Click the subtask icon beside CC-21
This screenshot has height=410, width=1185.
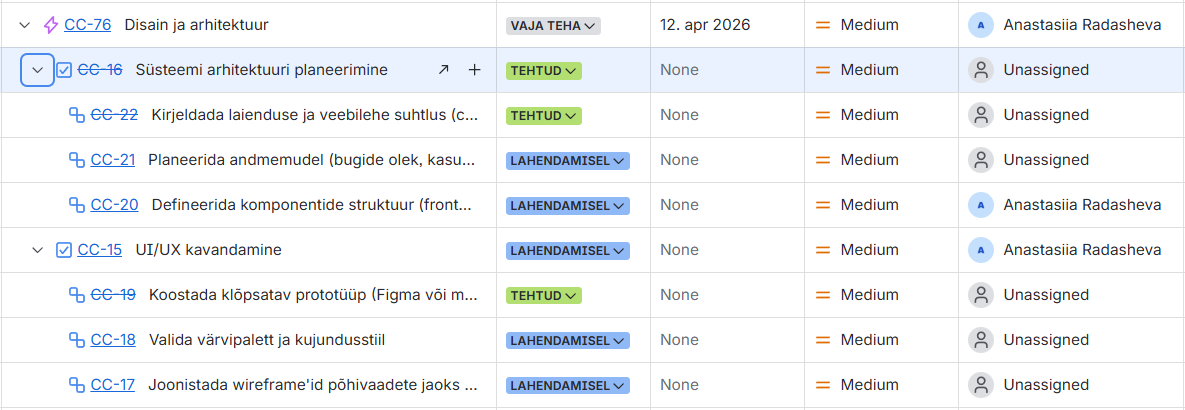click(x=76, y=160)
